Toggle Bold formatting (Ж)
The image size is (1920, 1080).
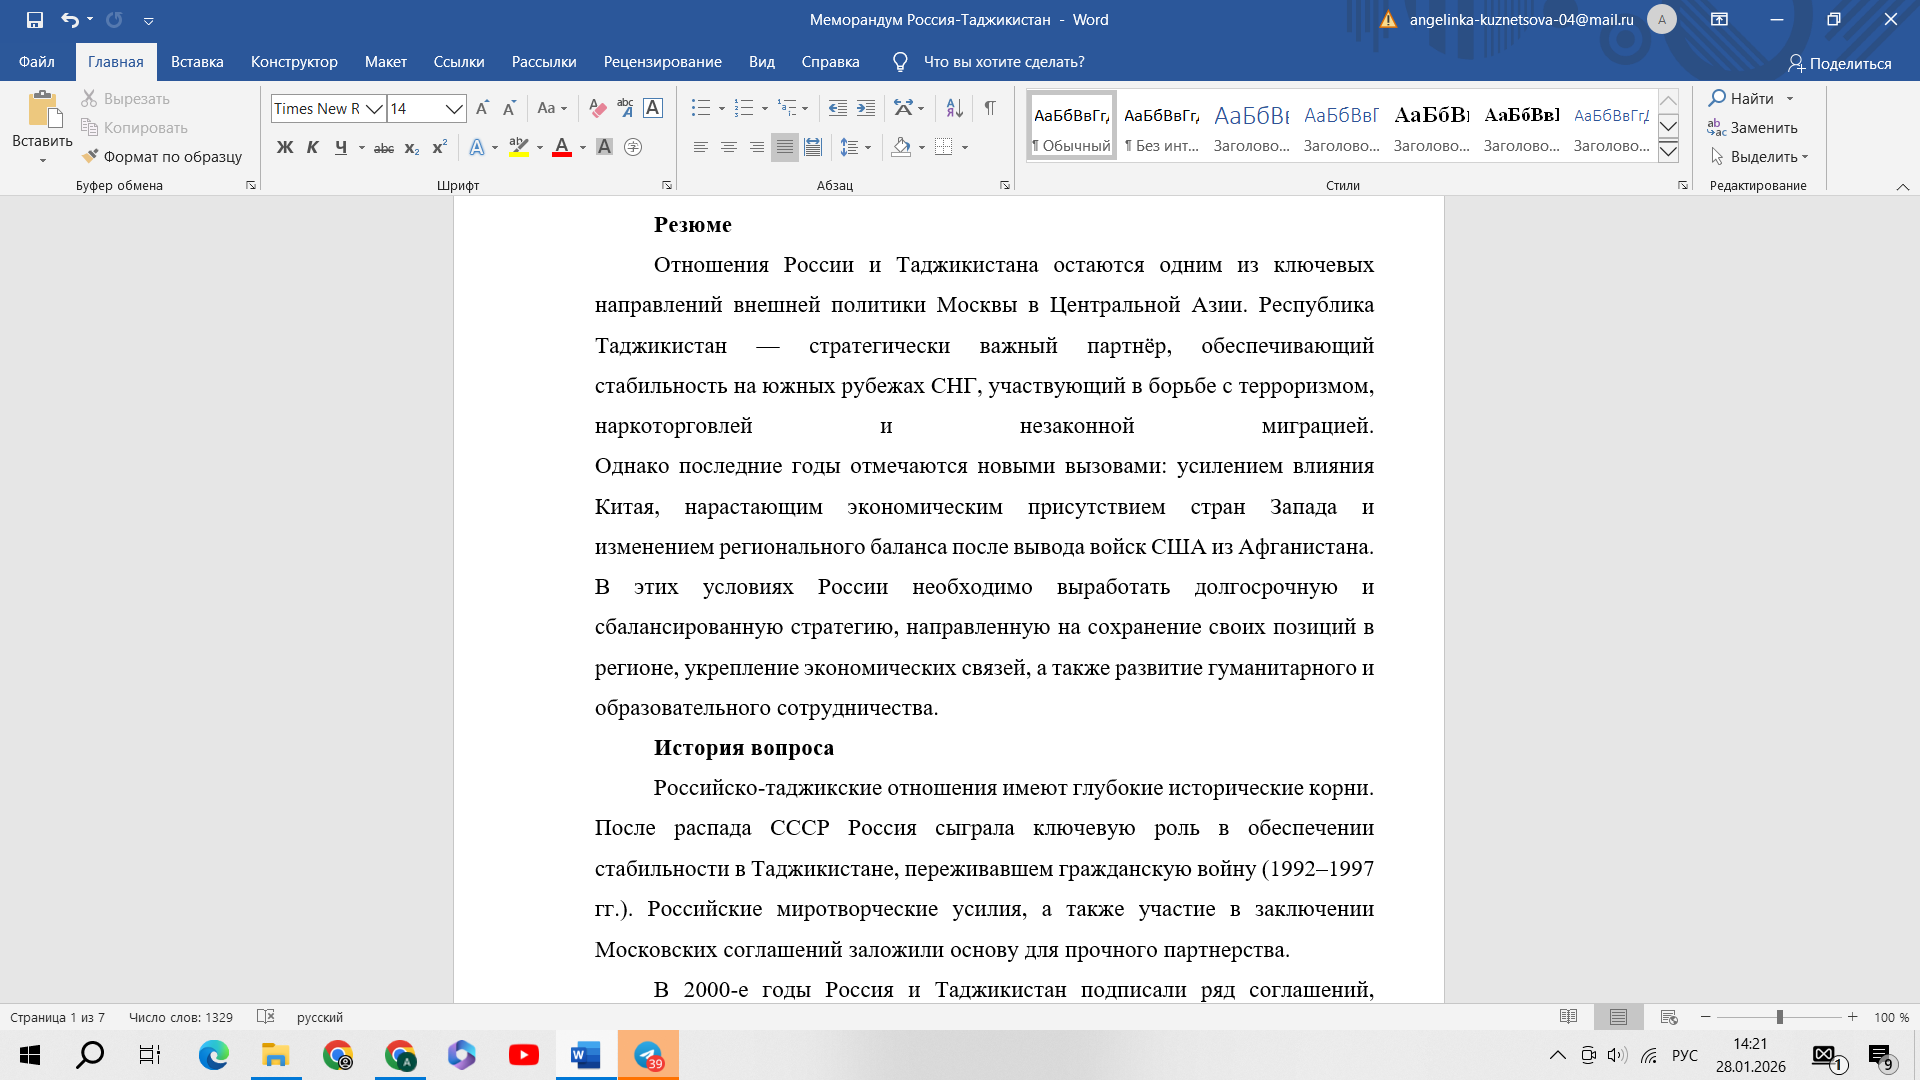click(285, 148)
